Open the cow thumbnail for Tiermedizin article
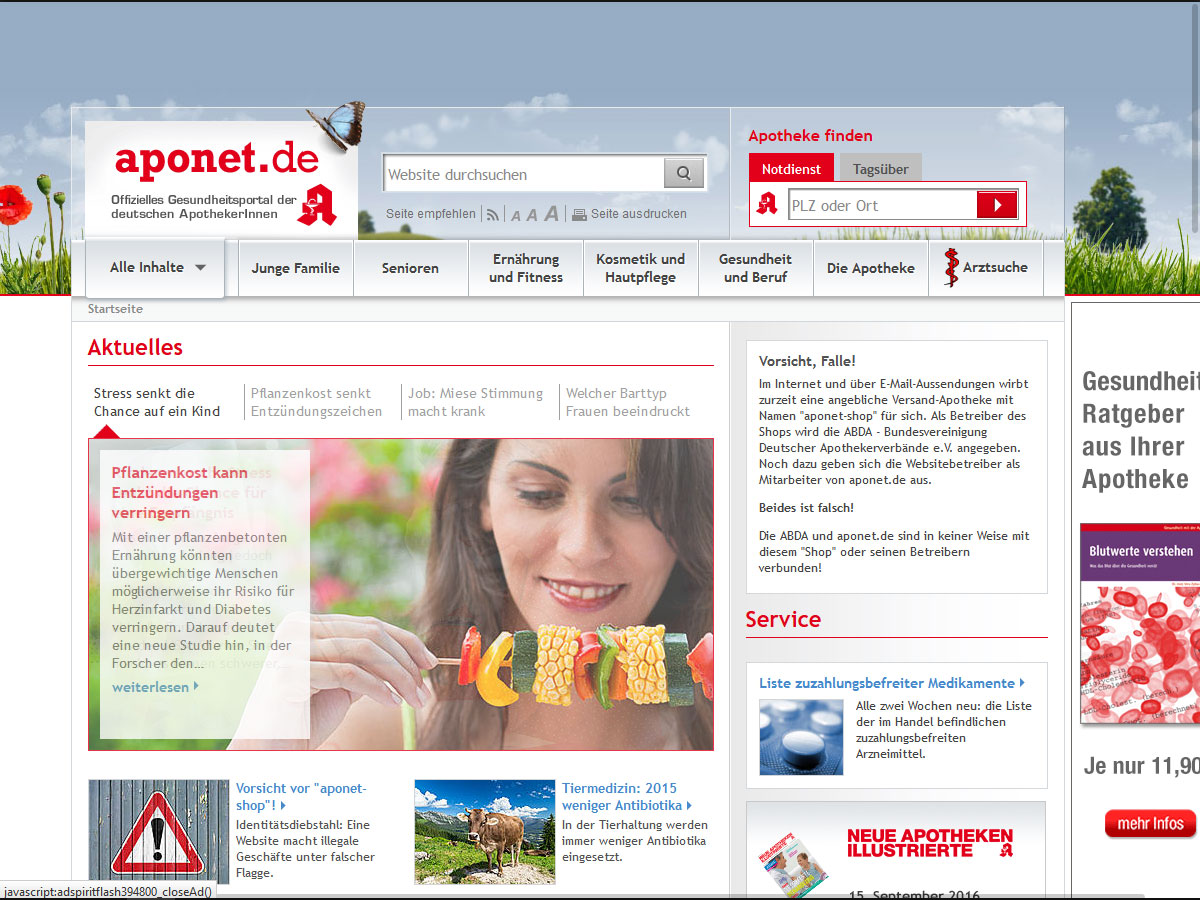This screenshot has height=900, width=1200. coord(484,832)
